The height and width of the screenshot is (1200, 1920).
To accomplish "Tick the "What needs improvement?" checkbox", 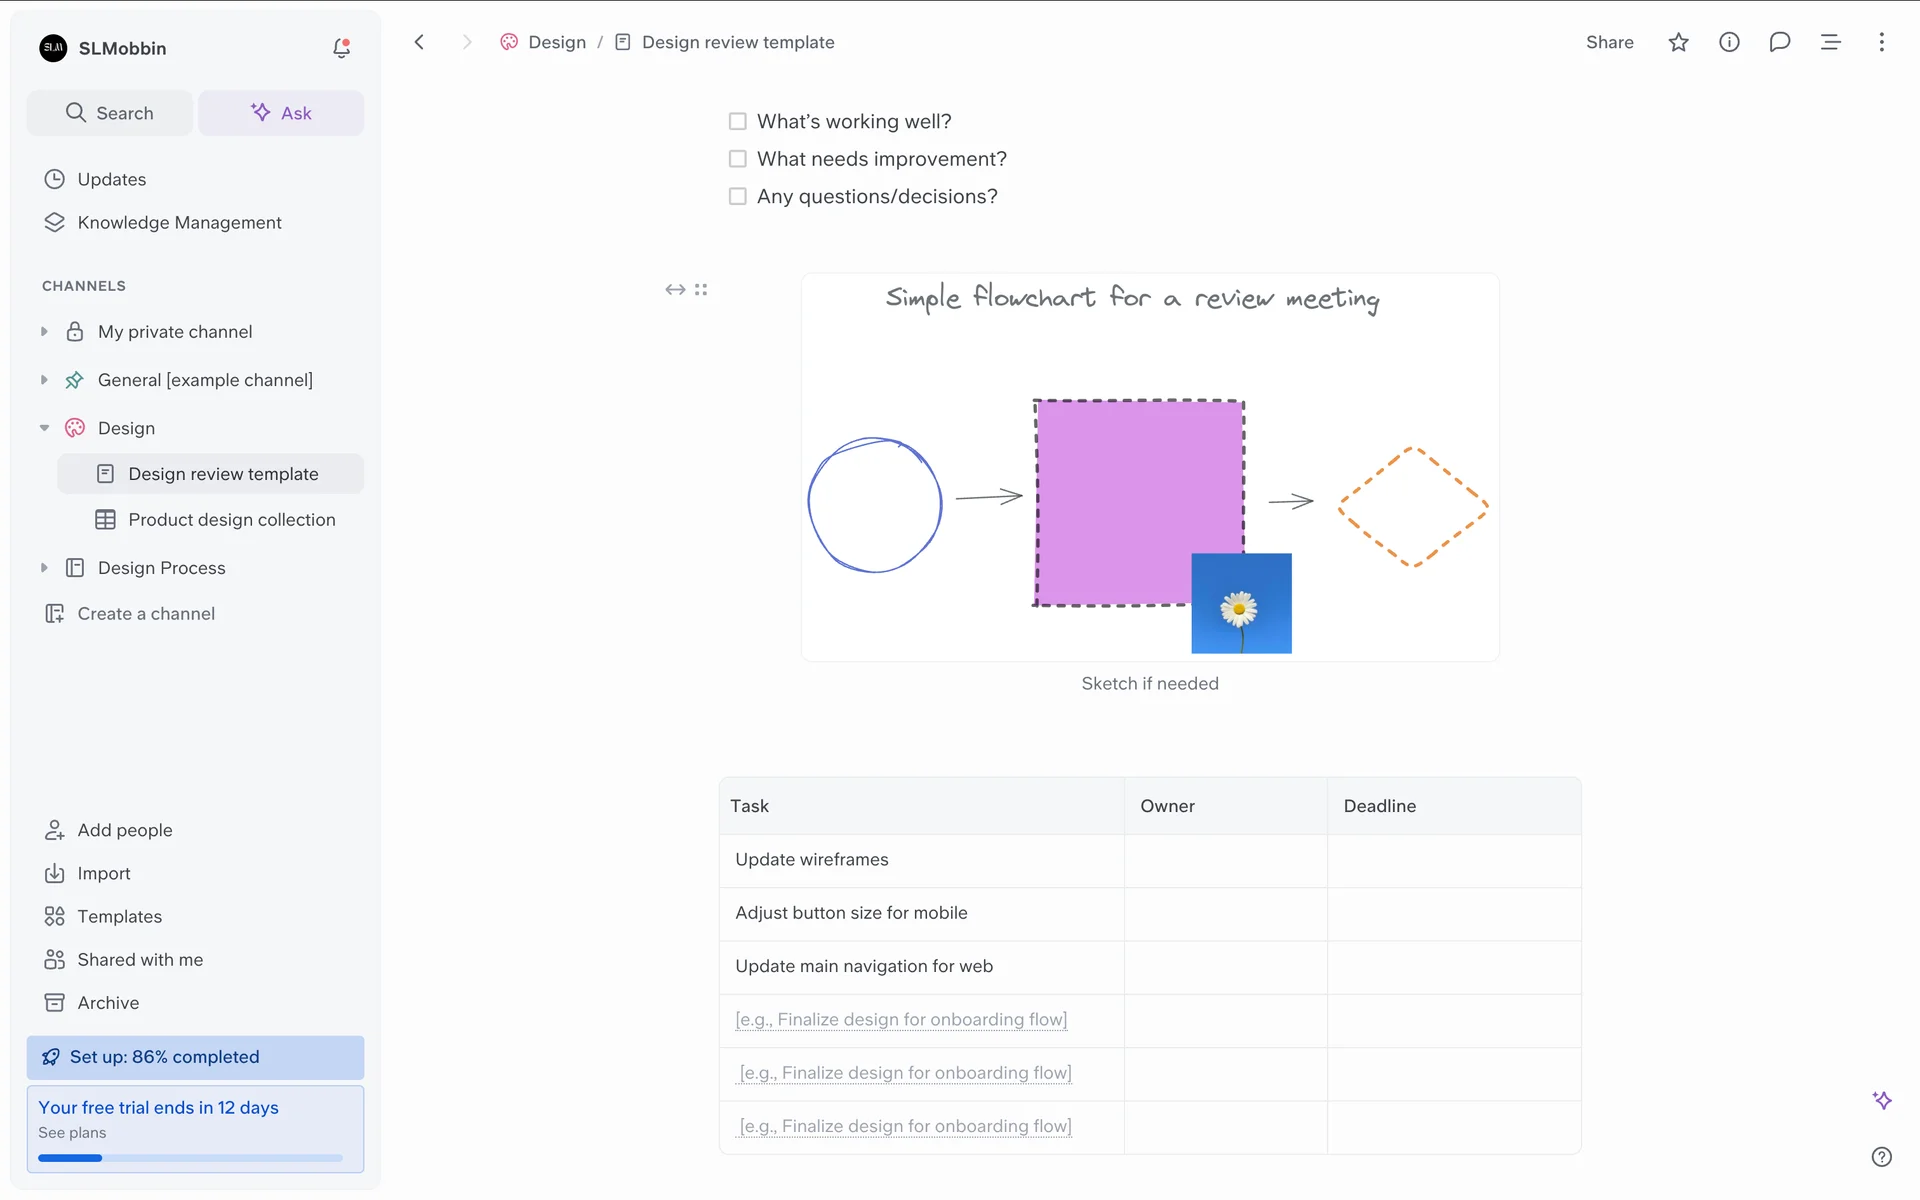I will pos(738,159).
